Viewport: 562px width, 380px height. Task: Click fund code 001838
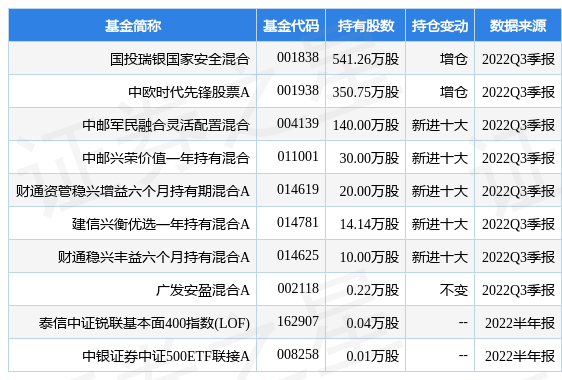click(298, 57)
